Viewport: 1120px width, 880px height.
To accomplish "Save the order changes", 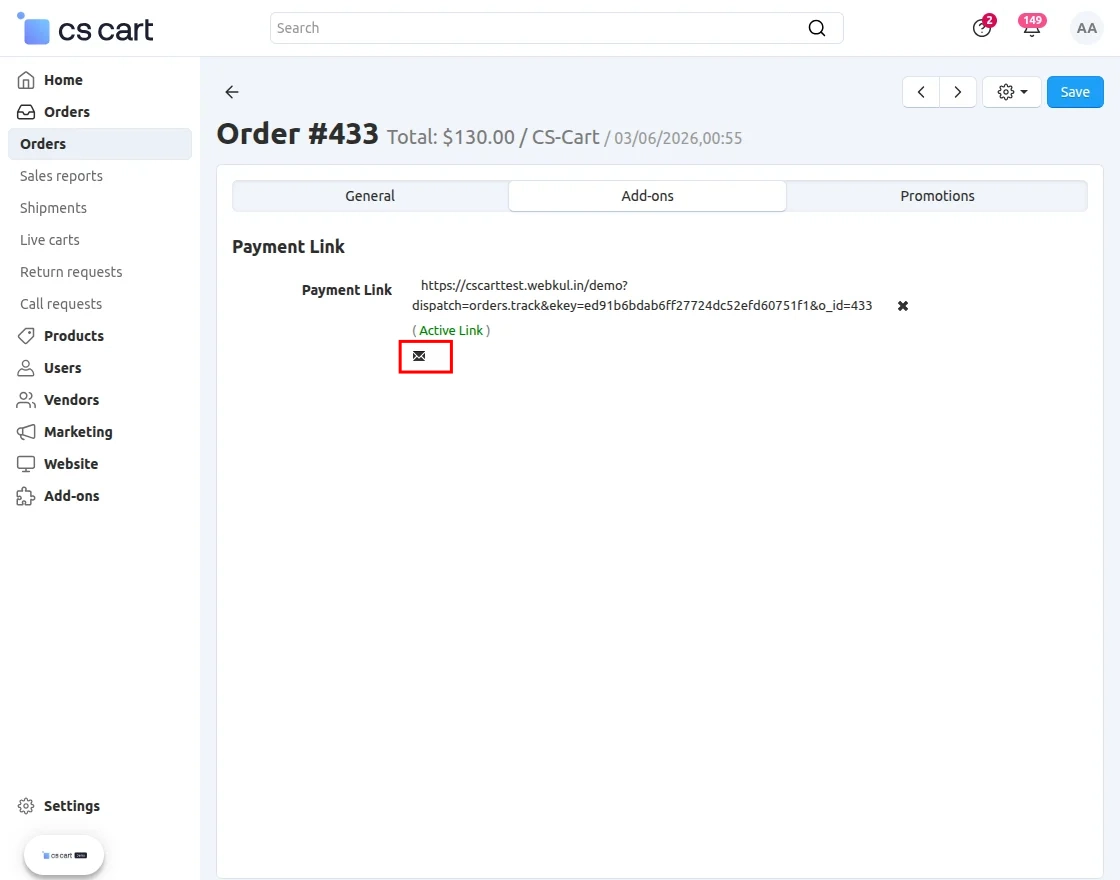I will tap(1075, 91).
